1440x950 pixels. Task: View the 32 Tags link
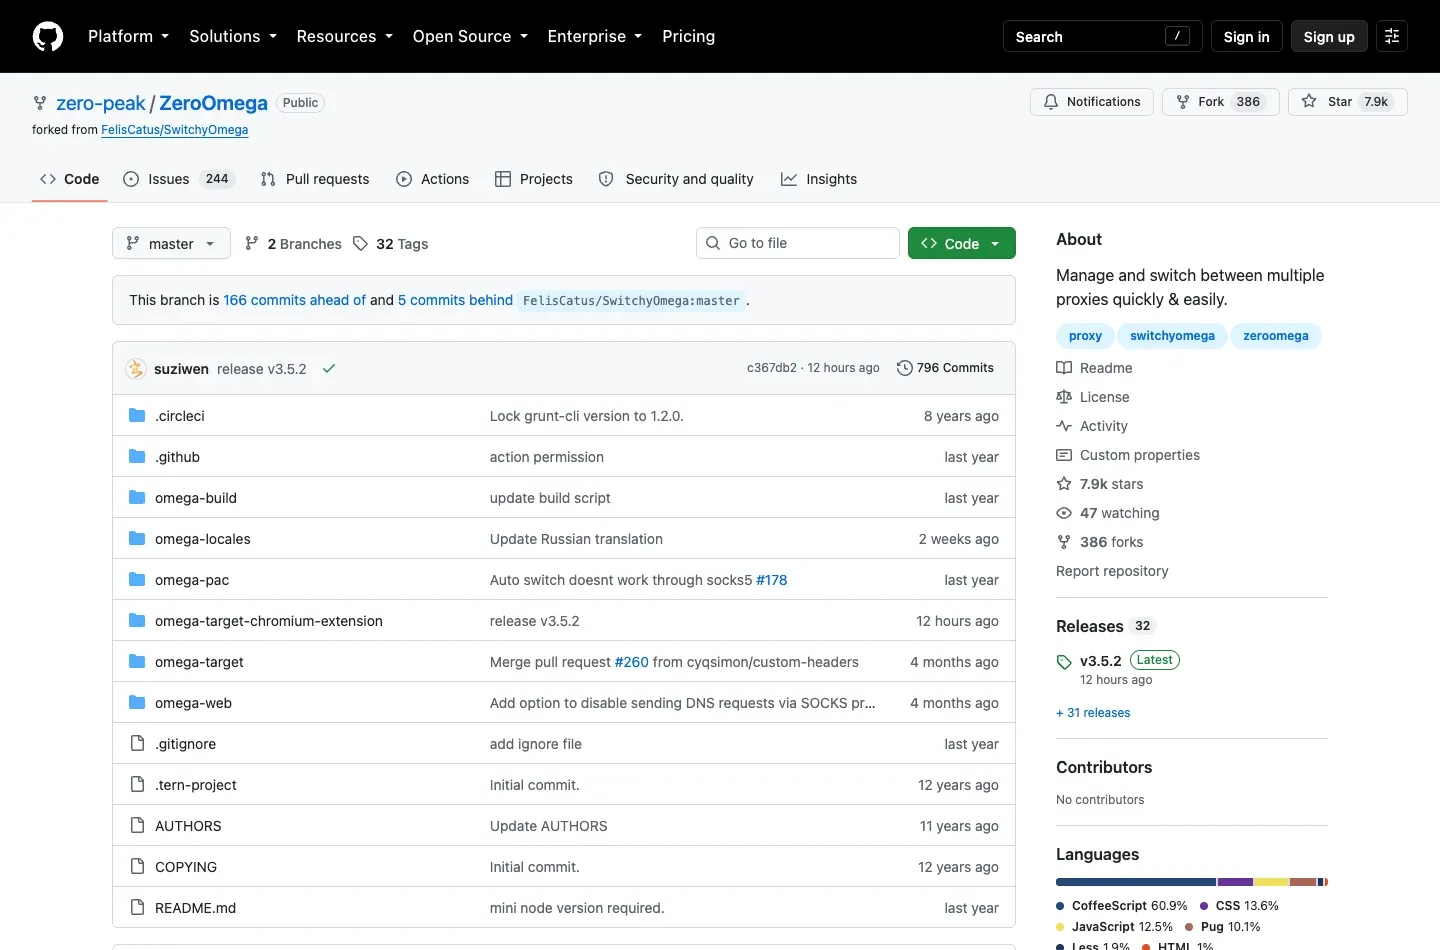tap(390, 244)
